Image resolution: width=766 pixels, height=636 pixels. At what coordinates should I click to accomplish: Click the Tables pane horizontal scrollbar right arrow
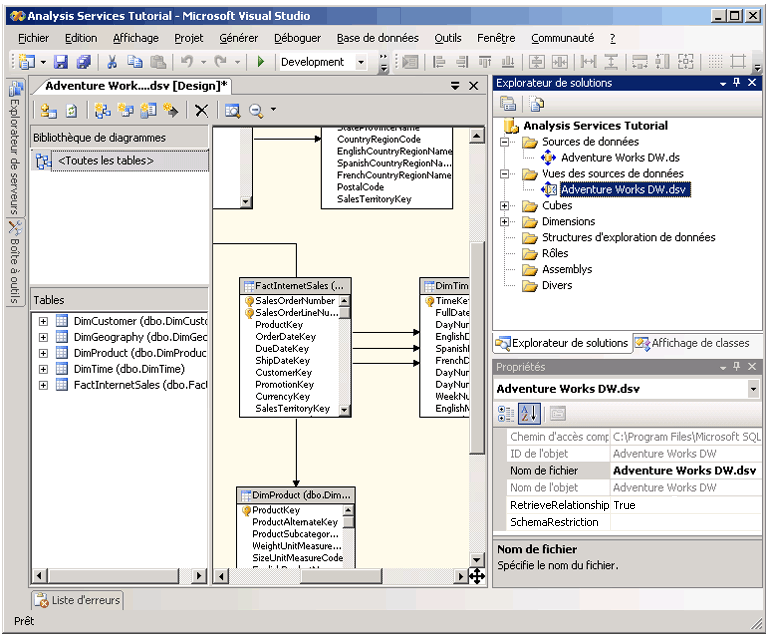coord(198,576)
